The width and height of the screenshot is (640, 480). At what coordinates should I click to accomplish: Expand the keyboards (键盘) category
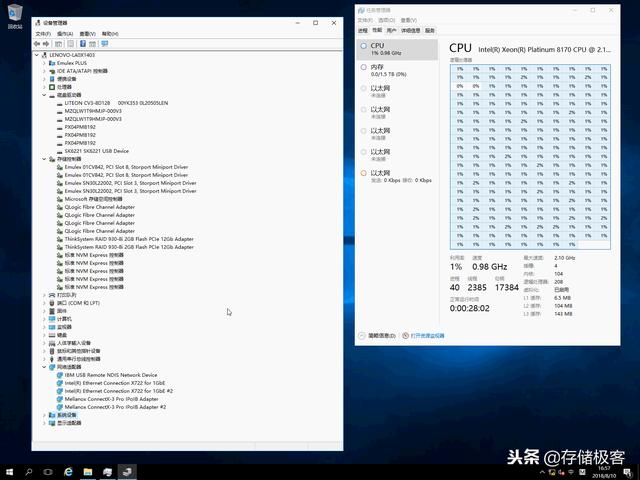tap(44, 335)
